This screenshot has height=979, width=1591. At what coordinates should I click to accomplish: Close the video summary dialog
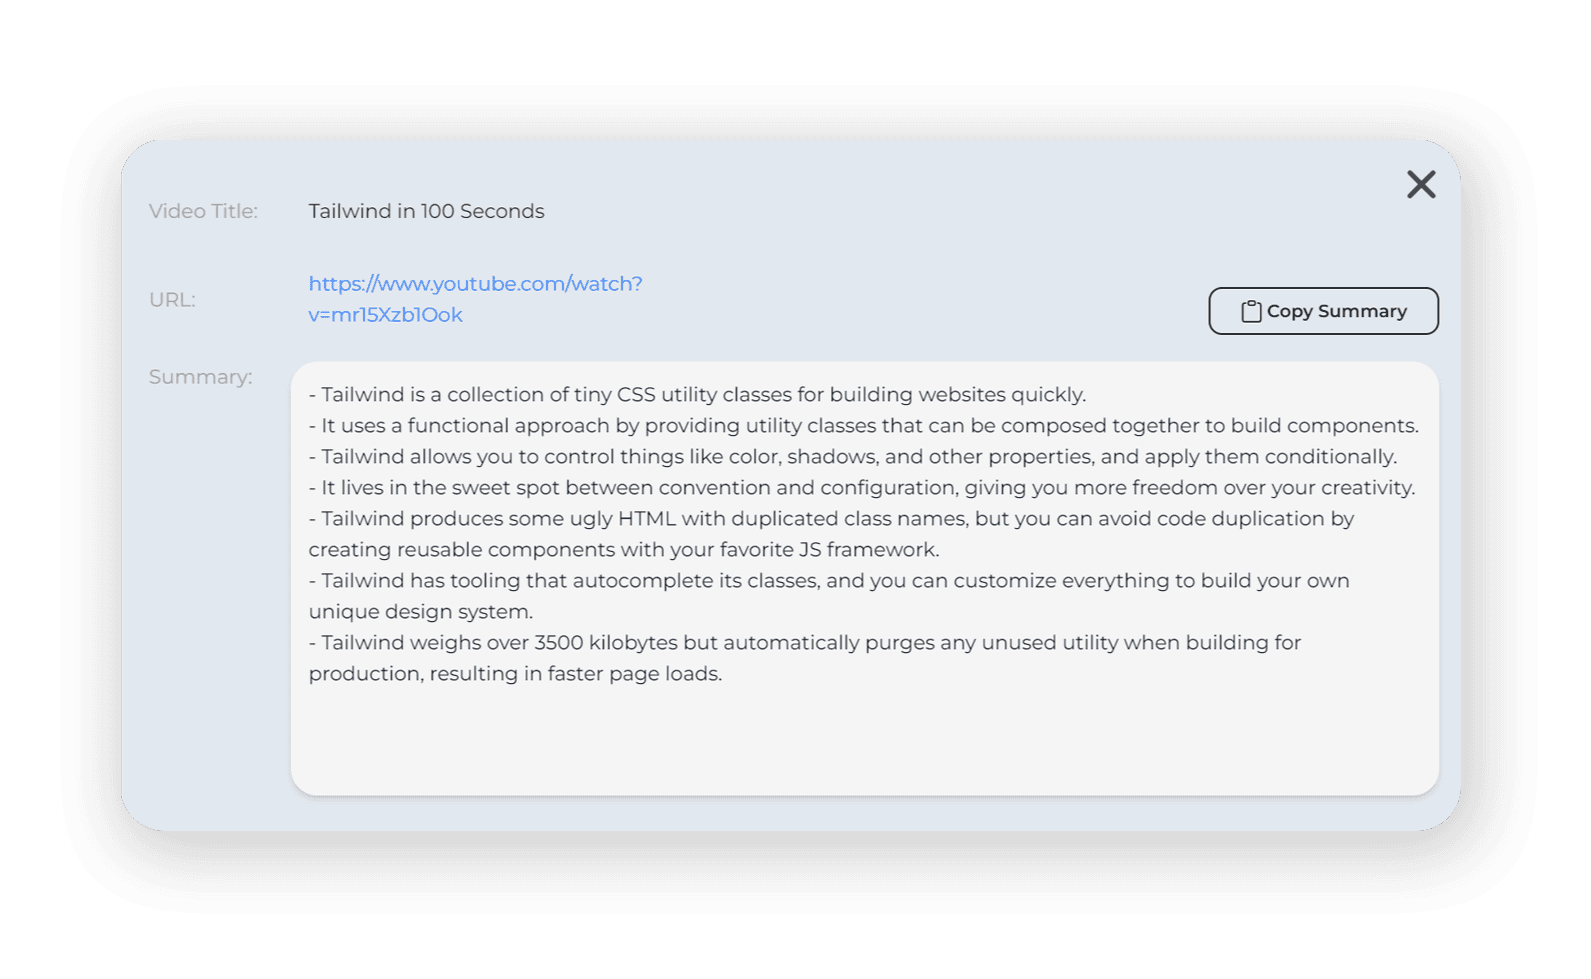[1421, 185]
